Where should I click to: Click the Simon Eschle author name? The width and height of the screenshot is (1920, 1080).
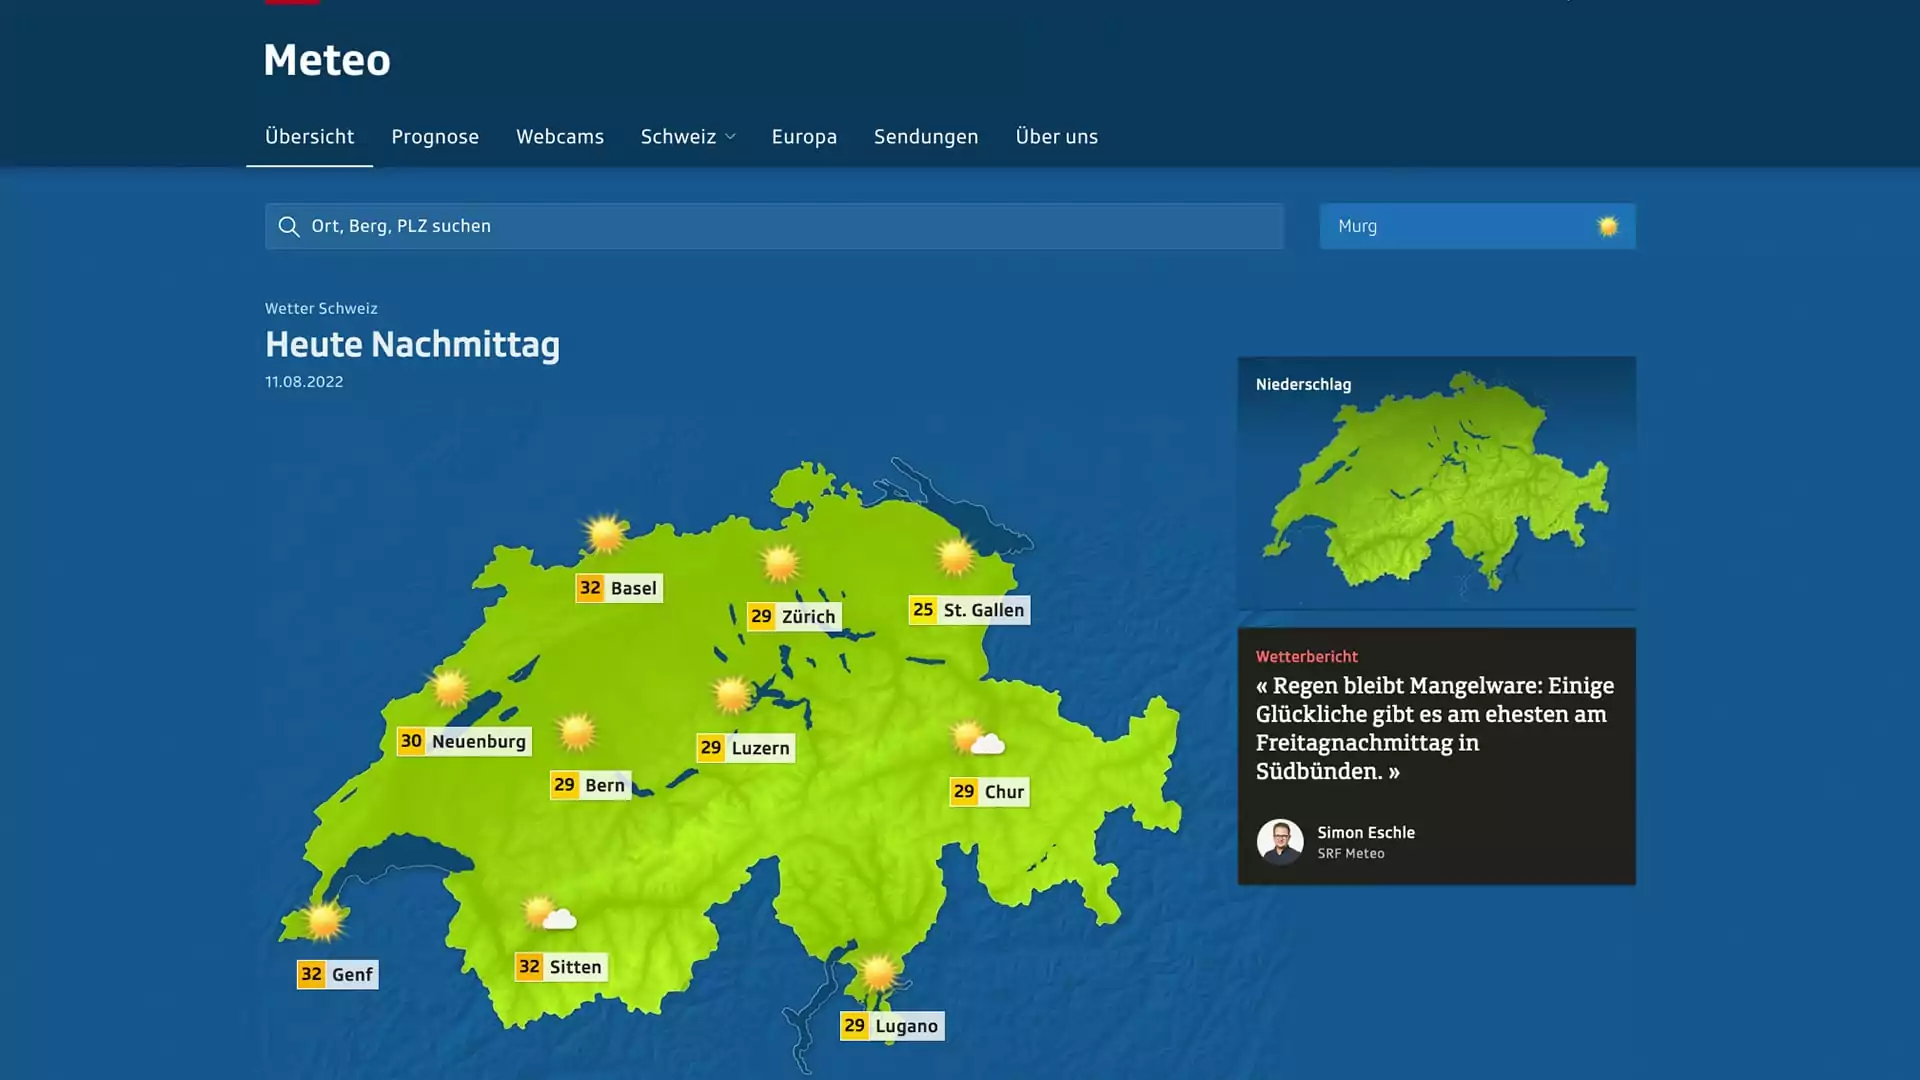click(1366, 833)
